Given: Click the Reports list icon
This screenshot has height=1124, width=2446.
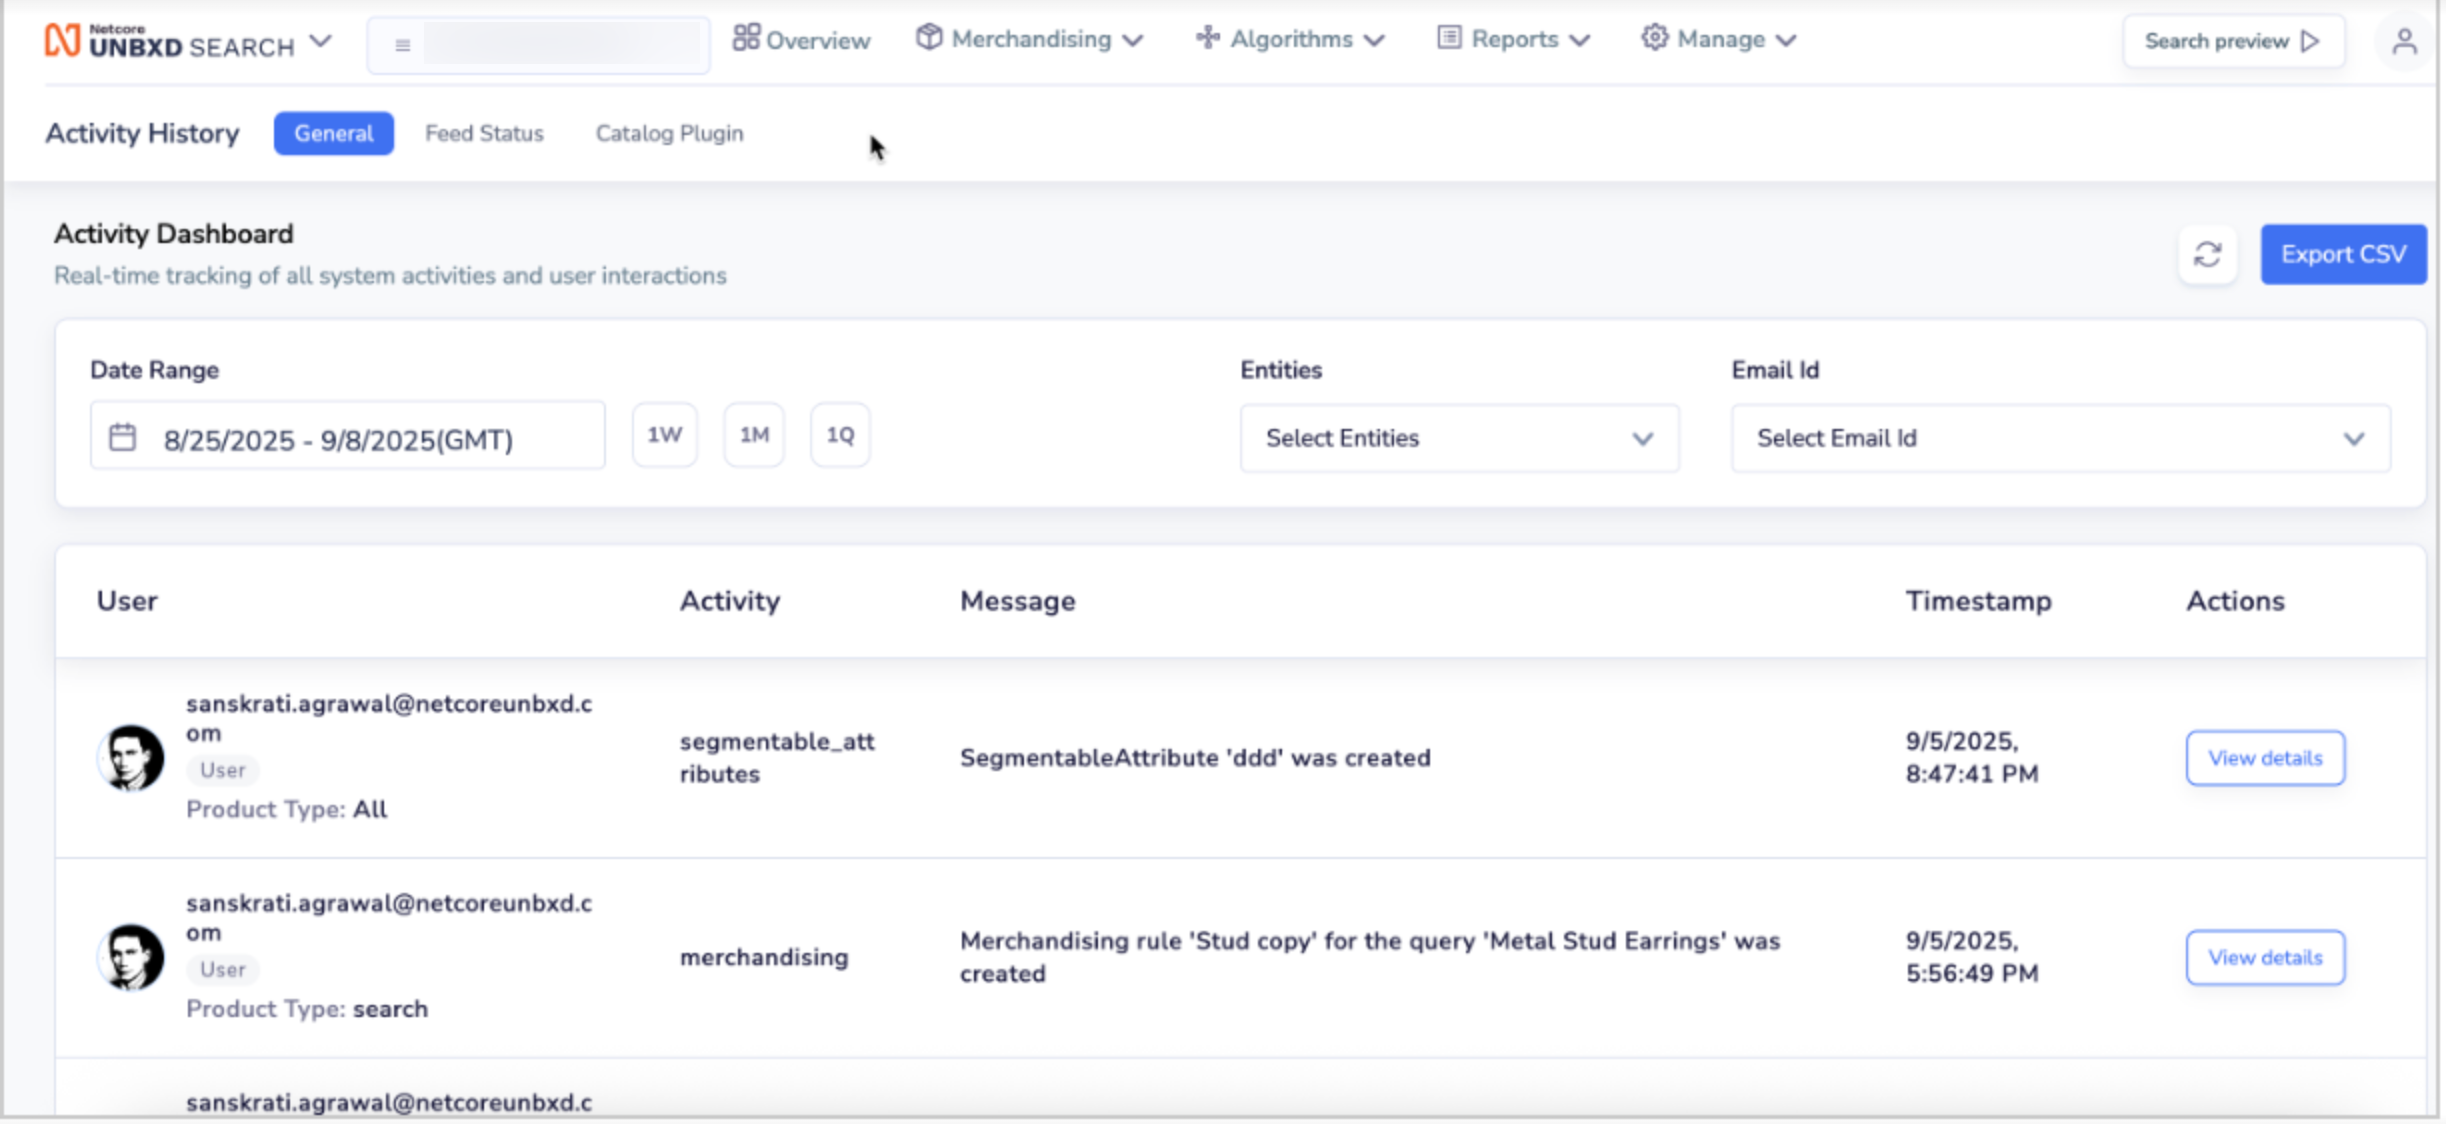Looking at the screenshot, I should click(x=1449, y=38).
